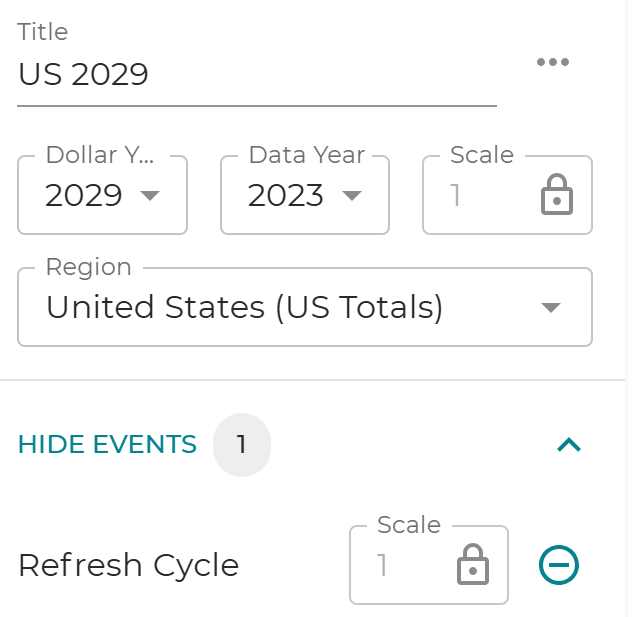
Task: Click the United States (US Totals) region text
Action: (x=244, y=308)
